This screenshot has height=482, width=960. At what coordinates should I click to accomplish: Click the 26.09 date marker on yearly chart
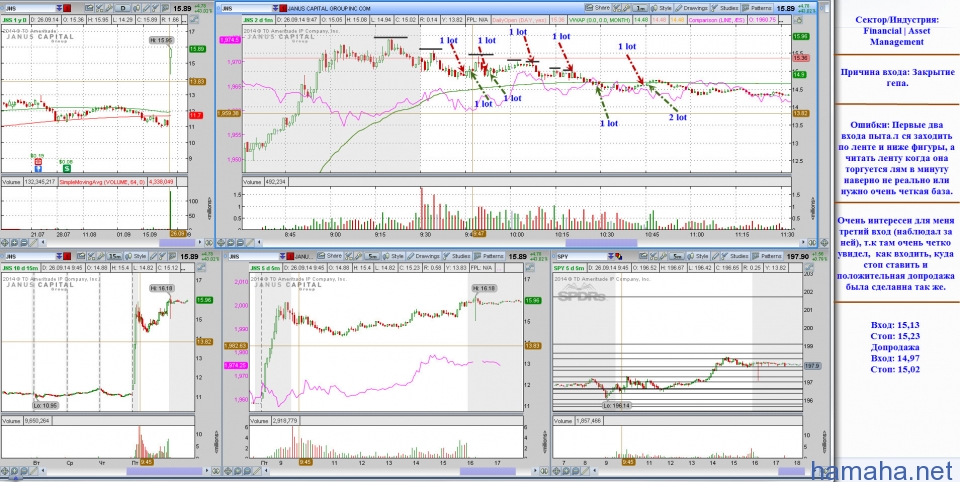point(177,234)
